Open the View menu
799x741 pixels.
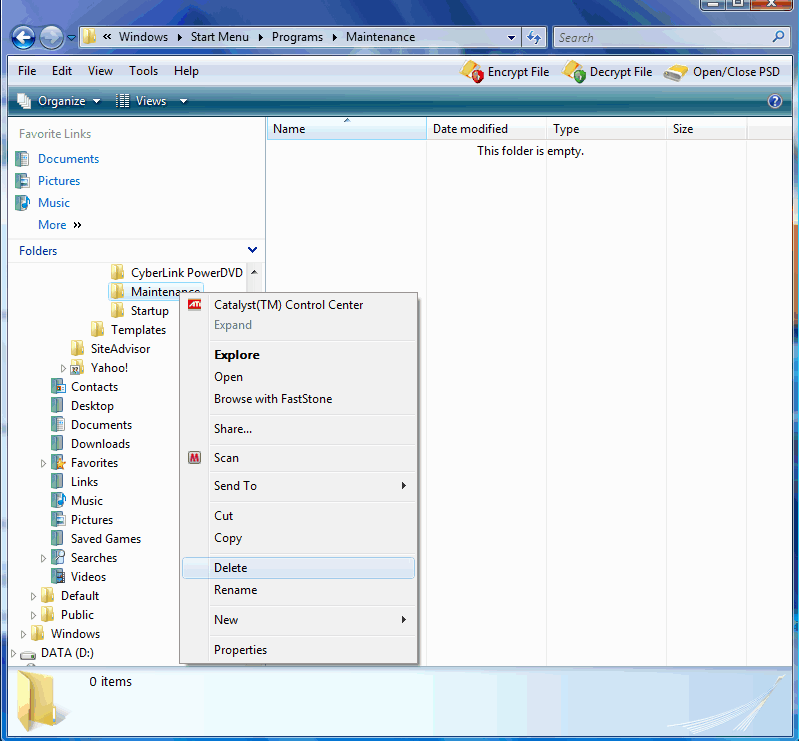tap(100, 71)
